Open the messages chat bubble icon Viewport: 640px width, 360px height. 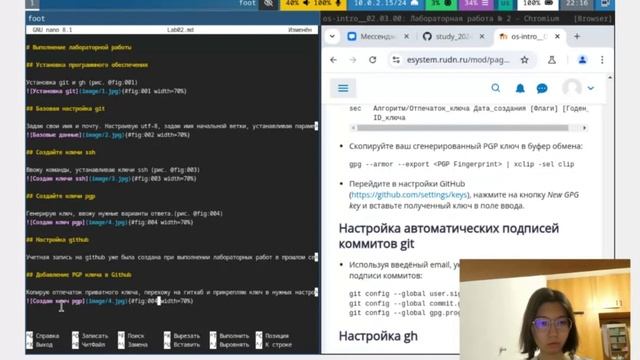coord(542,88)
